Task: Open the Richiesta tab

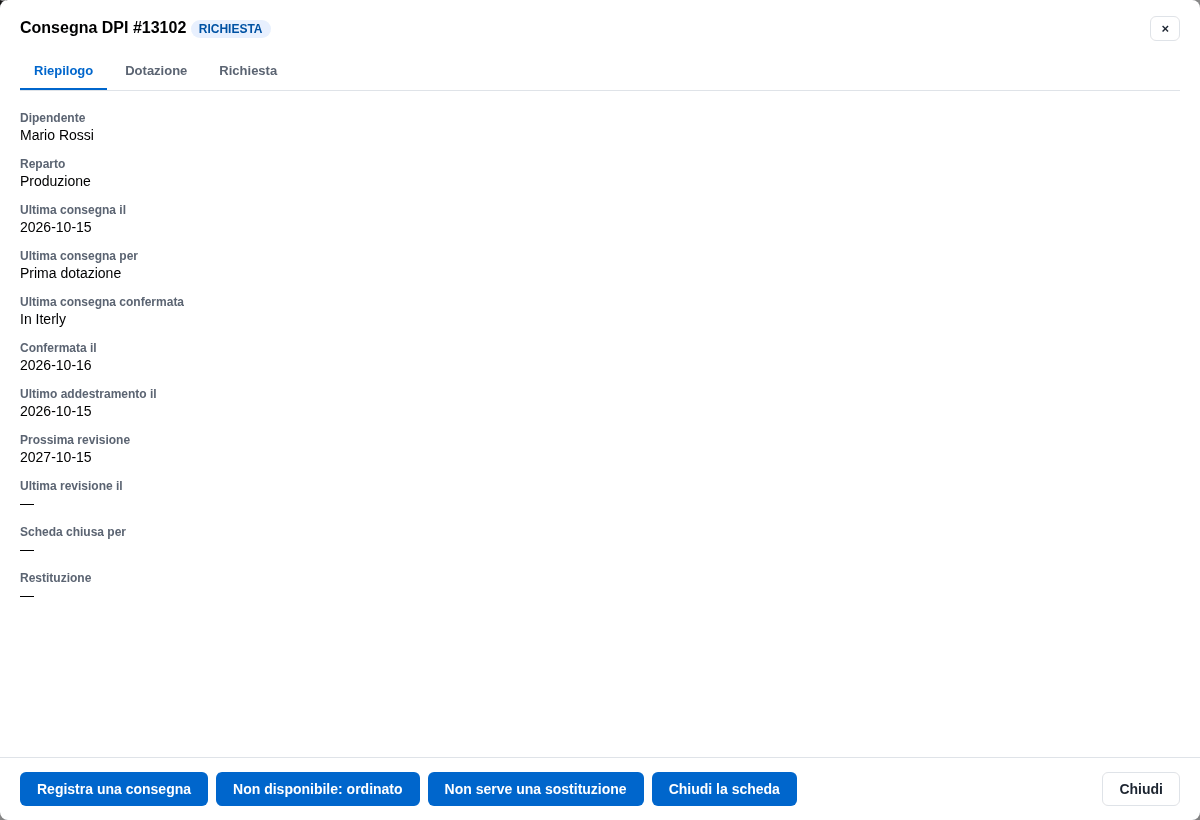Action: point(248,71)
